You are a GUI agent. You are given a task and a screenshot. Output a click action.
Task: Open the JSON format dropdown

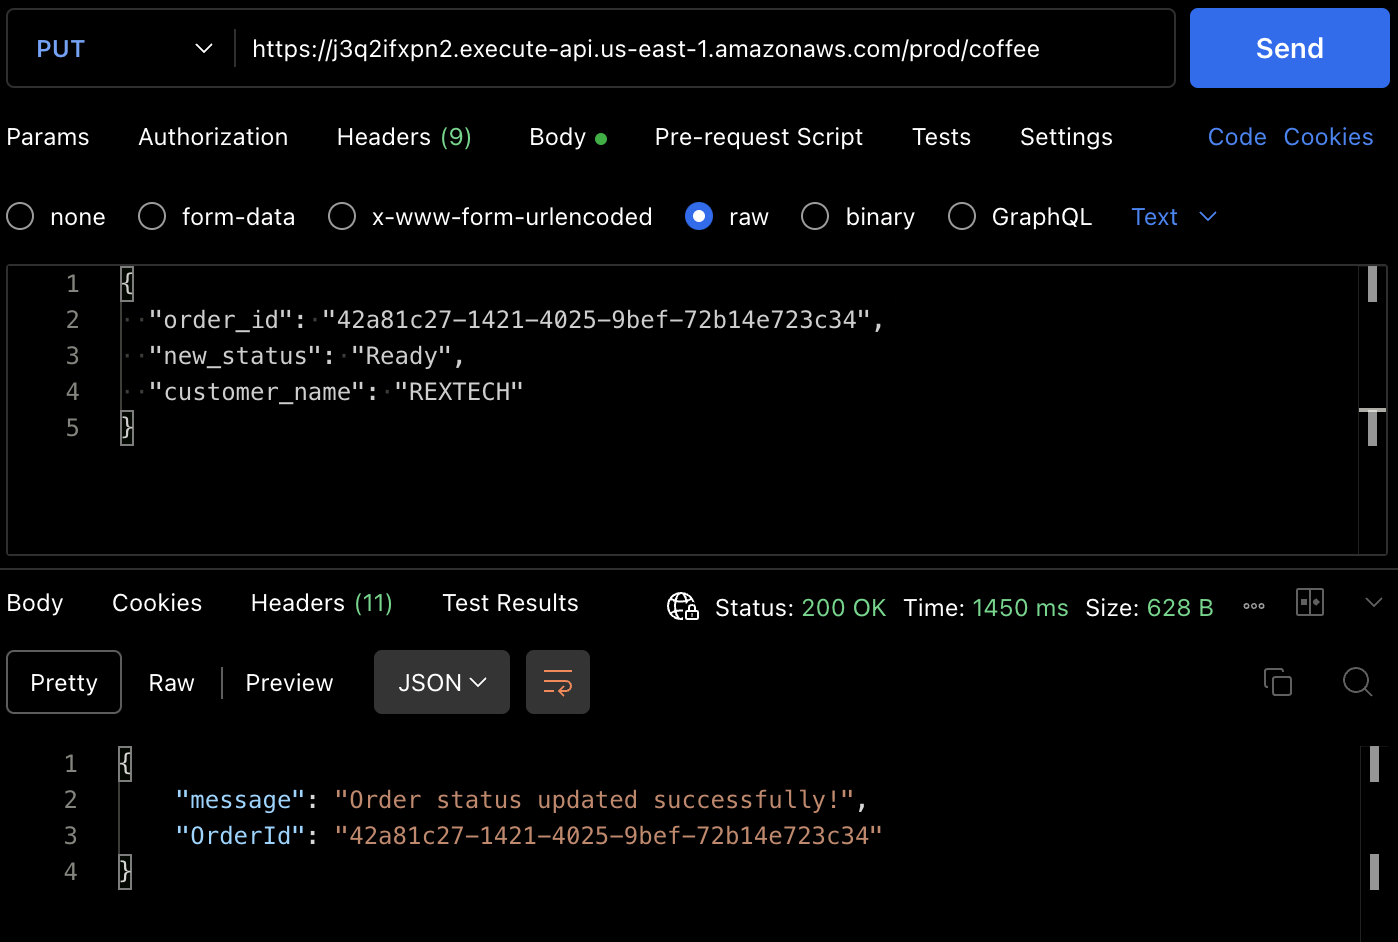pos(442,682)
